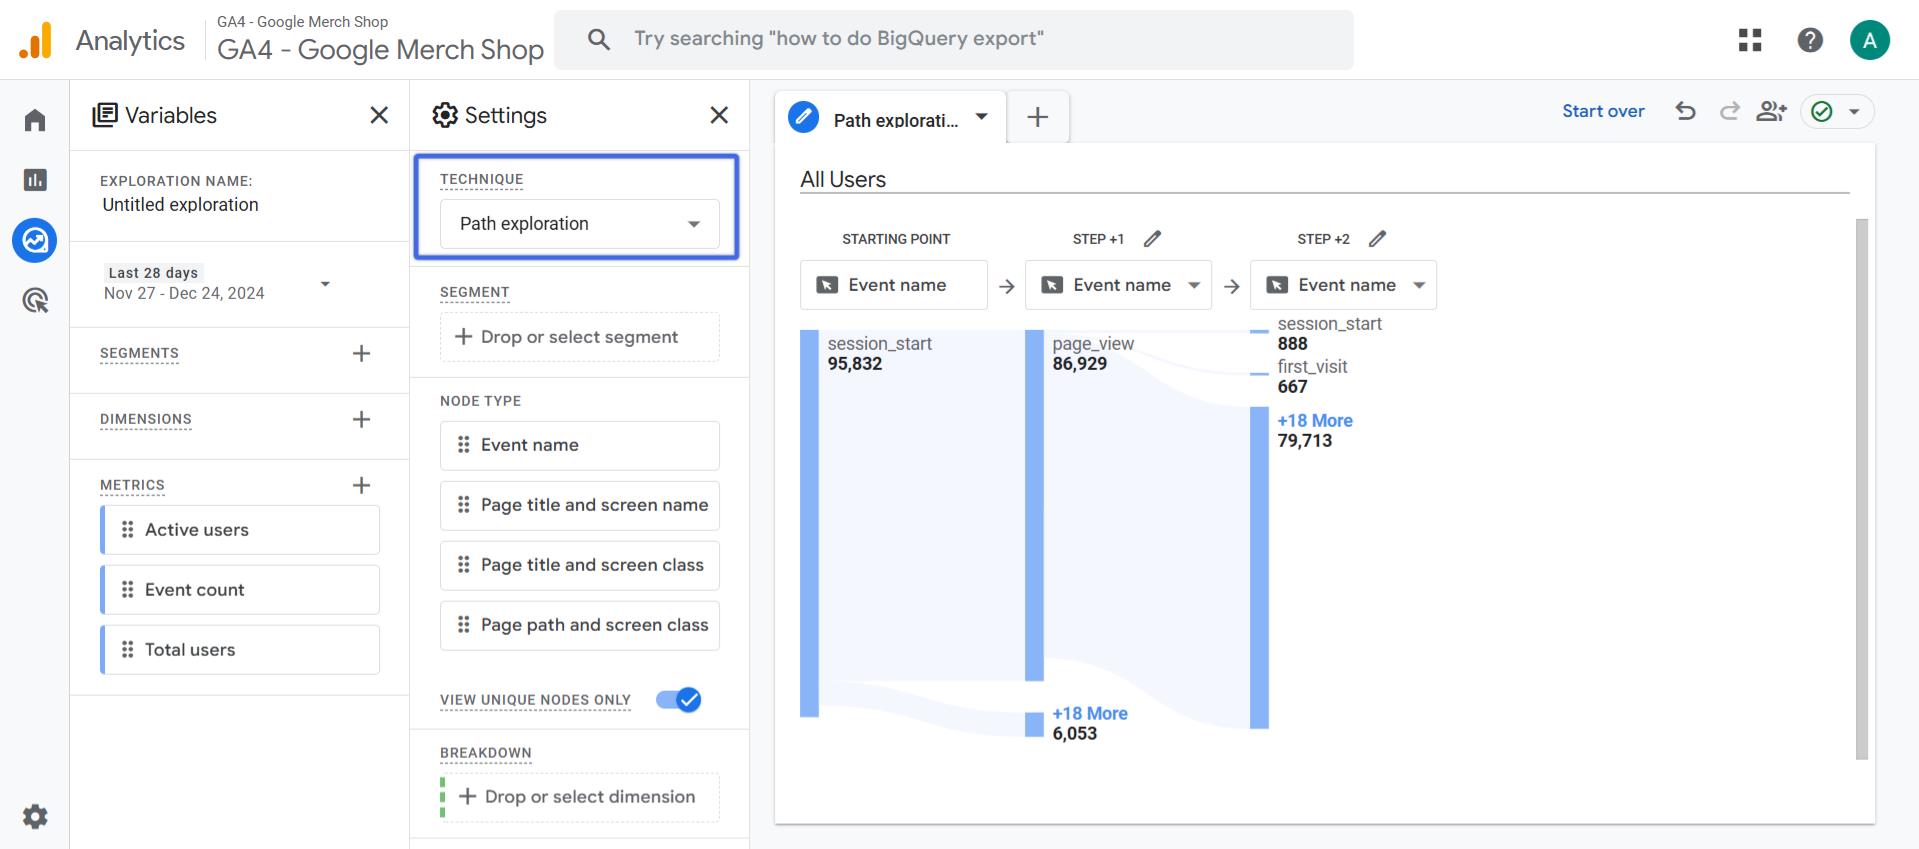Open Admin settings gear at bottom left
This screenshot has height=849, width=1919.
pos(35,817)
